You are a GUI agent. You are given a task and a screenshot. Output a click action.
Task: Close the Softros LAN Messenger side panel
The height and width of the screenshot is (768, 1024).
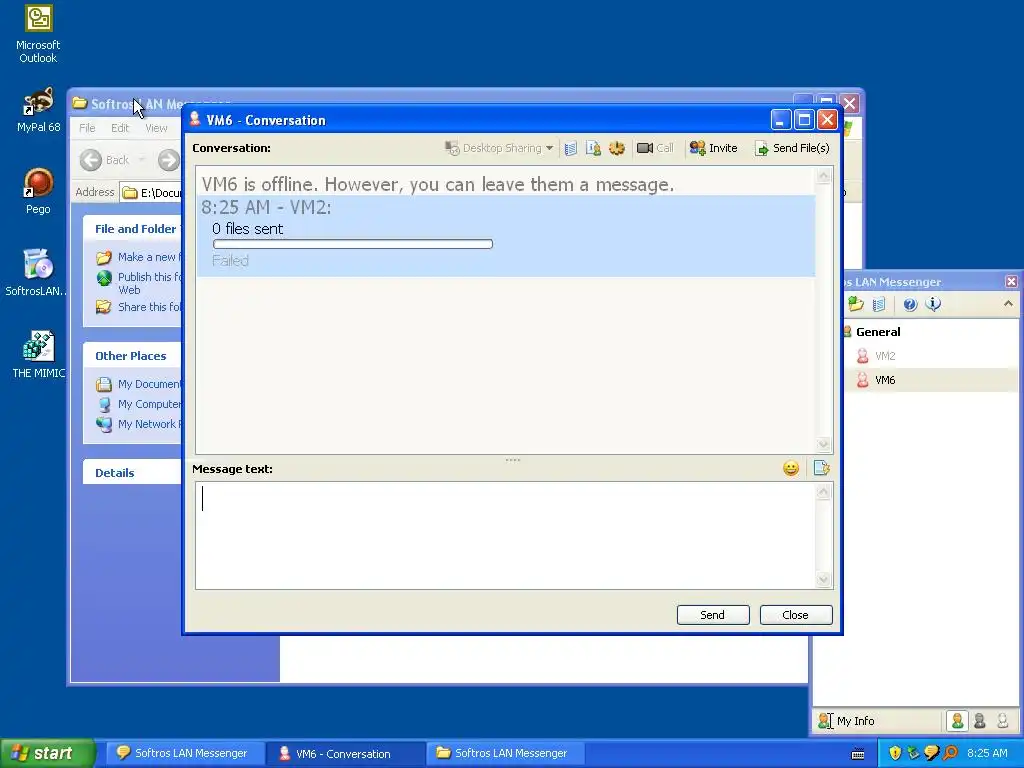click(x=1011, y=281)
